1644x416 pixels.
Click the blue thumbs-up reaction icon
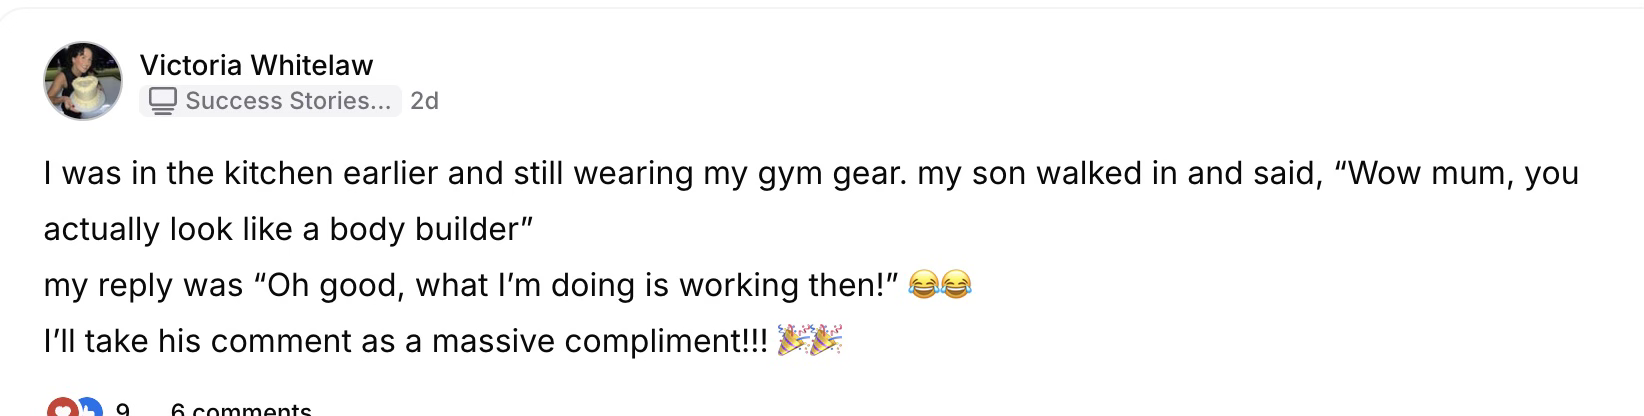click(x=89, y=409)
